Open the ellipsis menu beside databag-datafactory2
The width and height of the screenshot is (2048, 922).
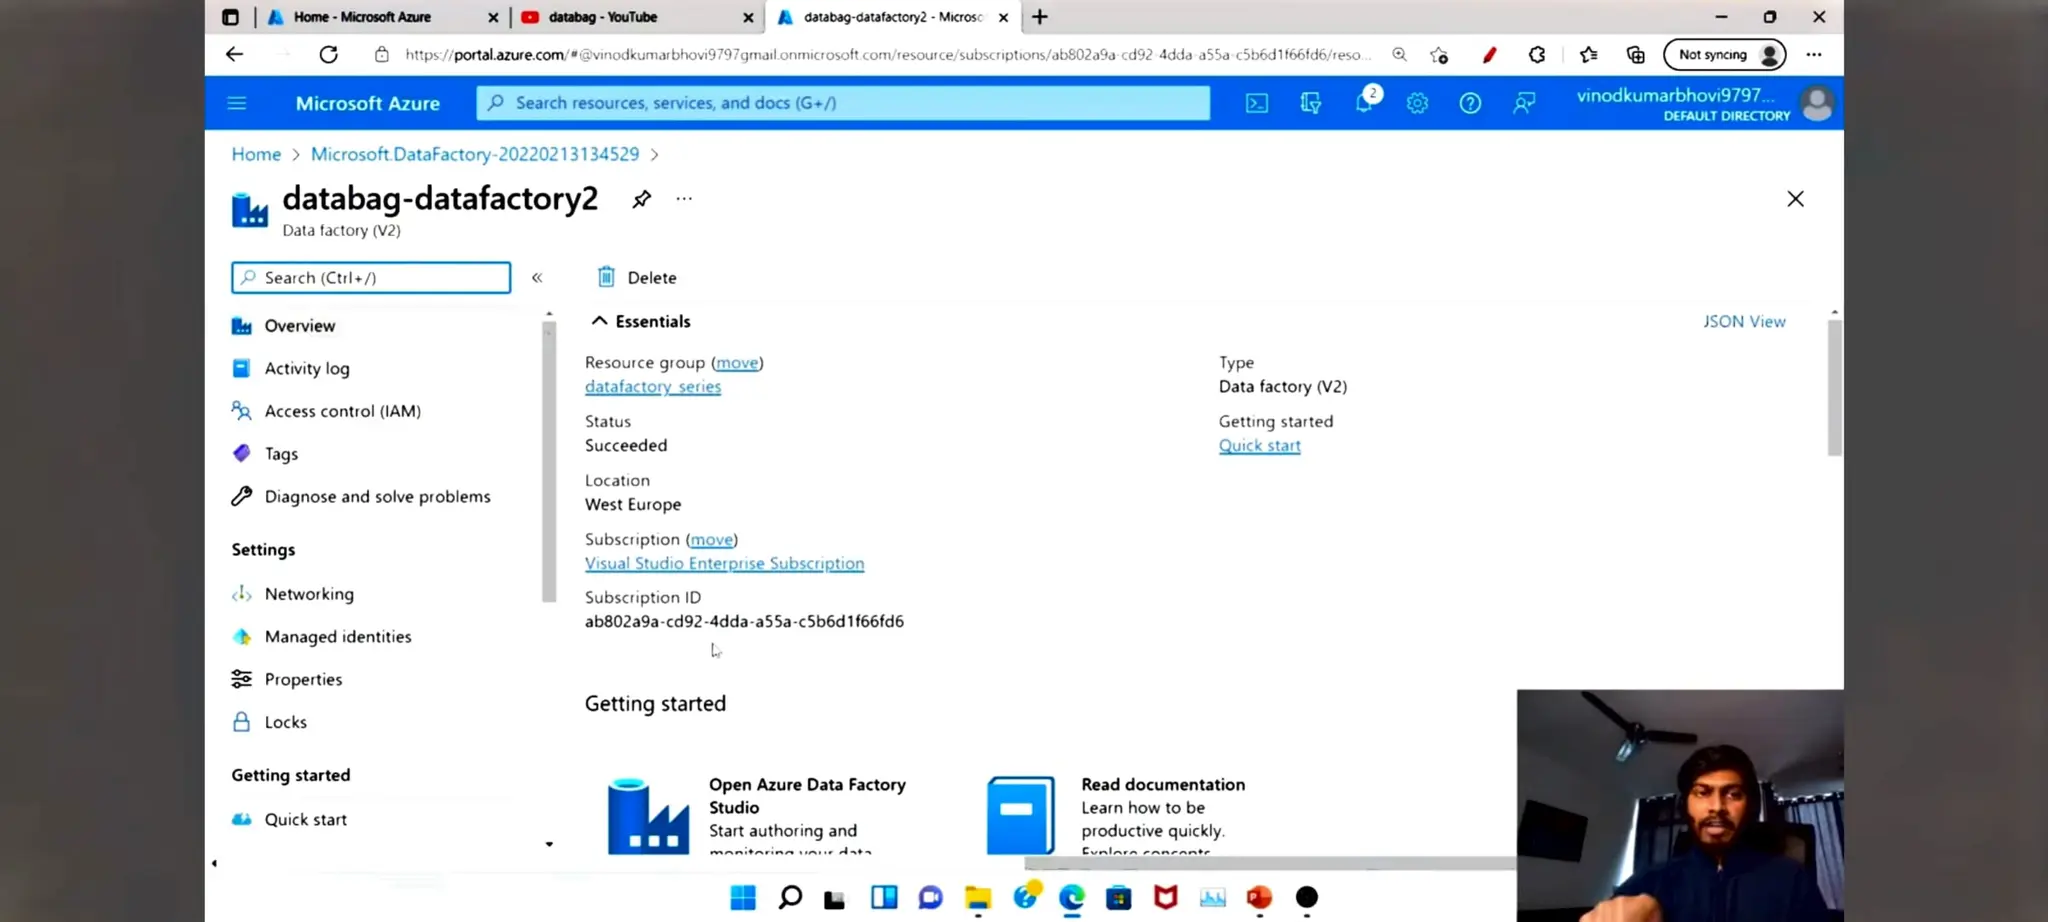point(684,198)
